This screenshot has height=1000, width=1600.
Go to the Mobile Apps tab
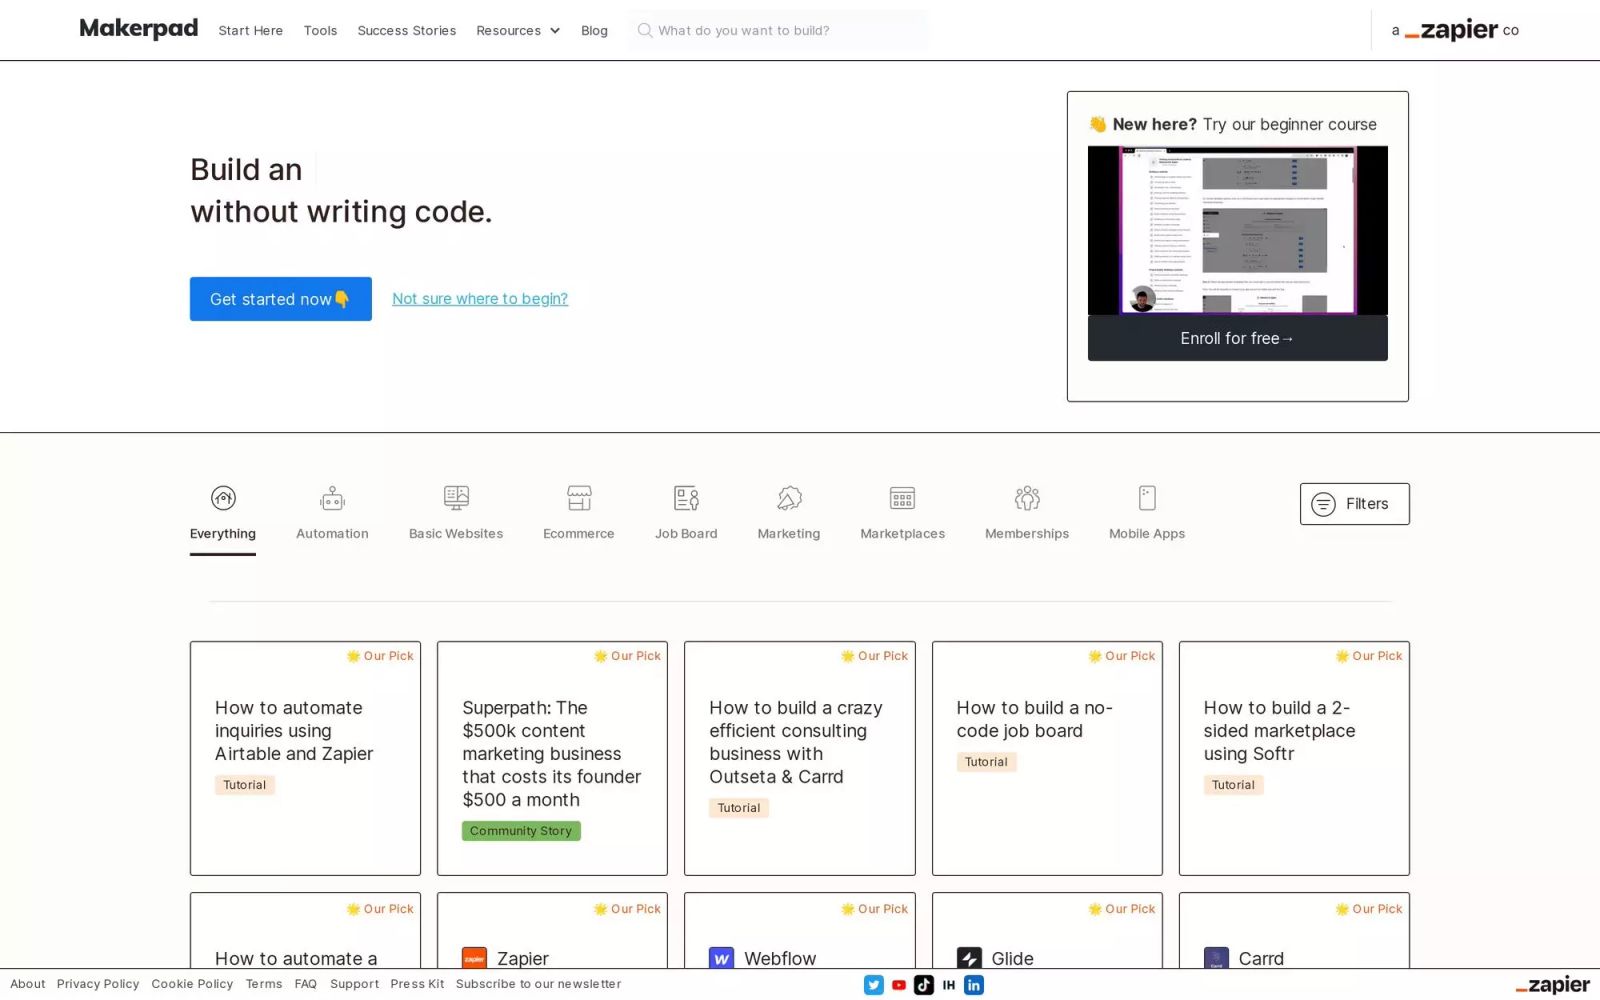1147,515
